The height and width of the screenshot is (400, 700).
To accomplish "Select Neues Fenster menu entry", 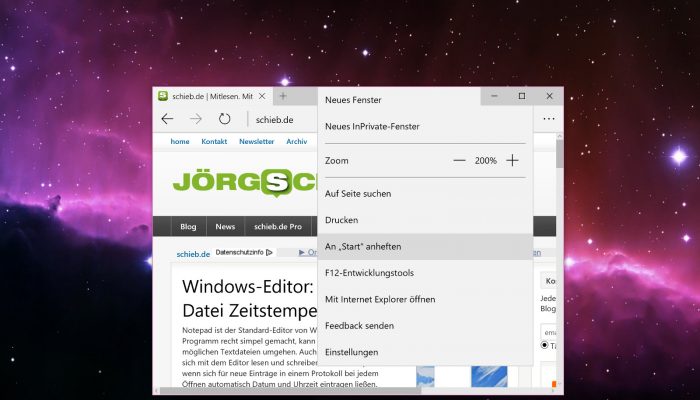I will [425, 100].
